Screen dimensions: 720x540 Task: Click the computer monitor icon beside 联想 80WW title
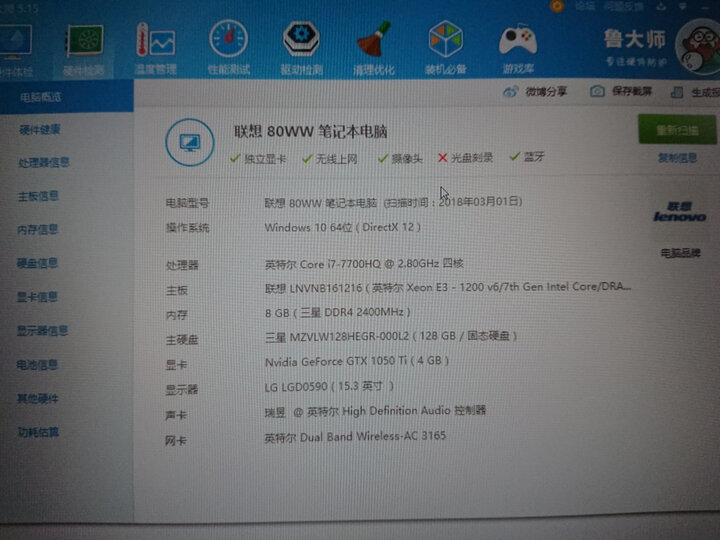[x=190, y=142]
